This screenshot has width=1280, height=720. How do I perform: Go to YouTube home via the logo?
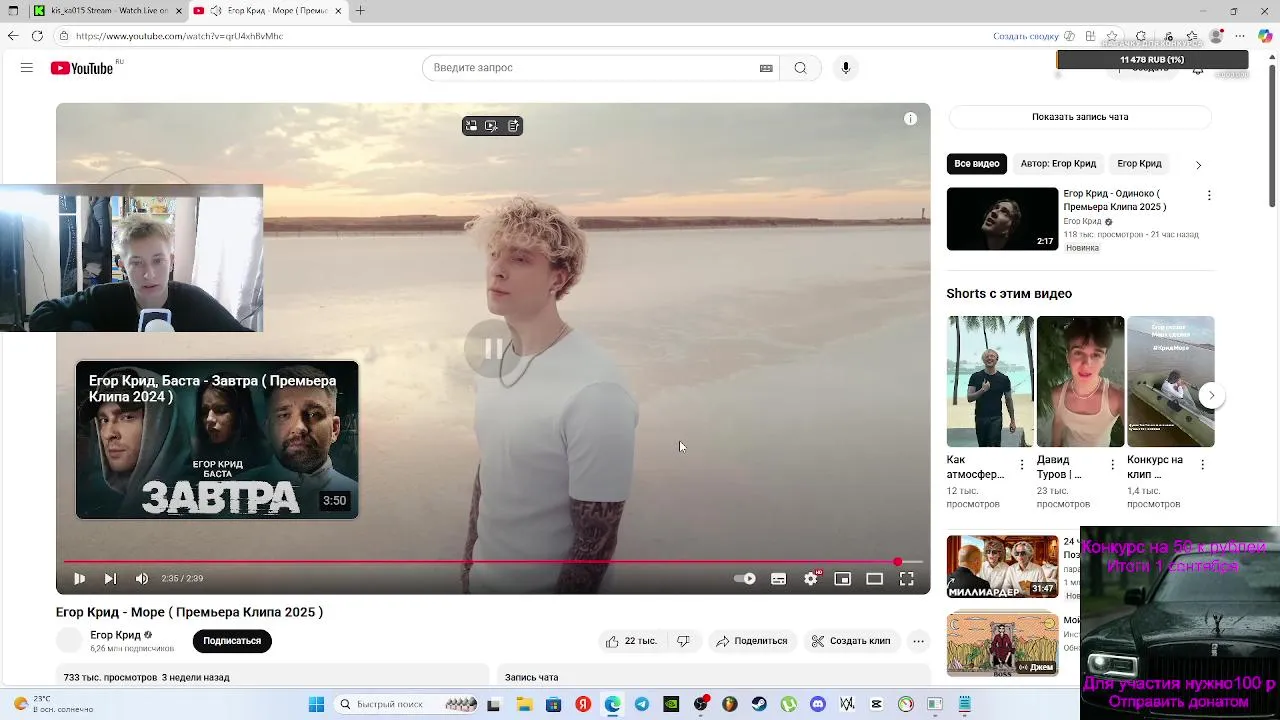click(82, 68)
